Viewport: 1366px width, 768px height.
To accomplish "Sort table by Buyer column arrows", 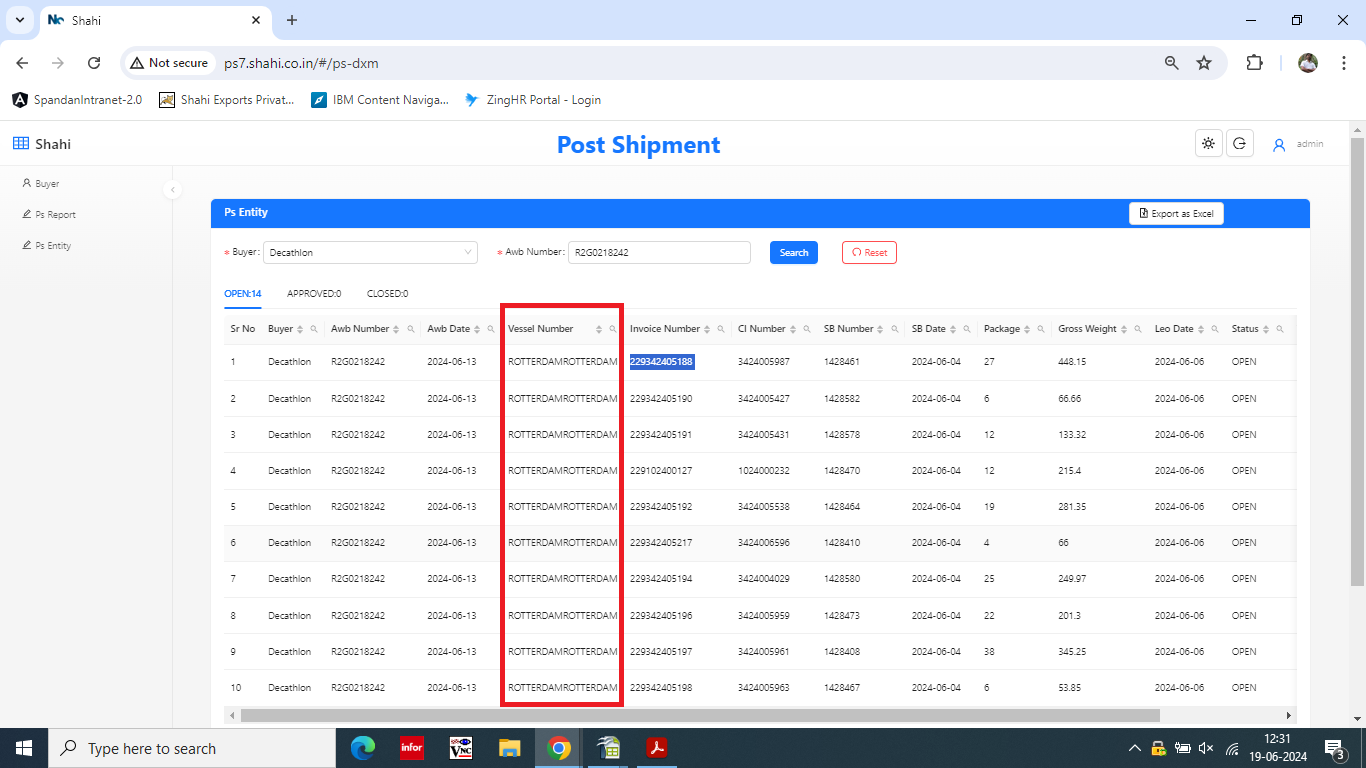I will (x=300, y=329).
